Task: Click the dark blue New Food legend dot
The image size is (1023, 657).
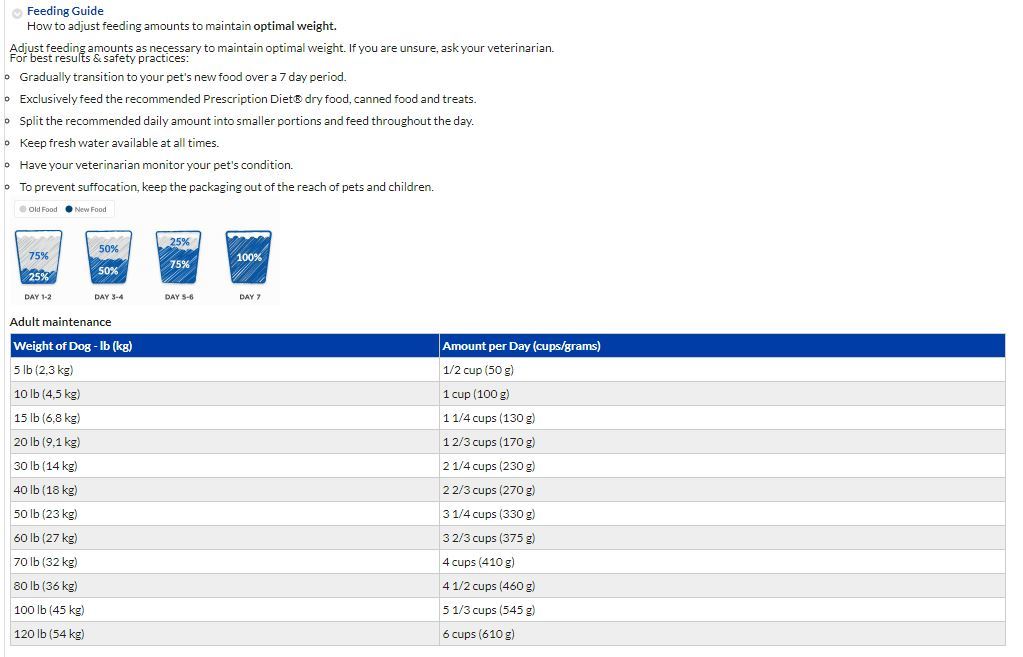Action: [69, 209]
